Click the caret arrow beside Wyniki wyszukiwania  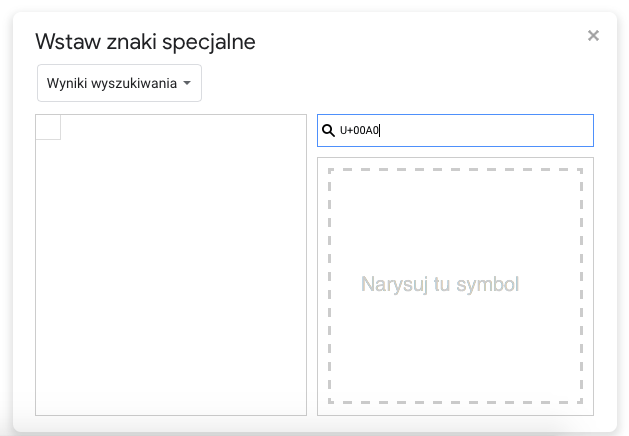tap(187, 84)
